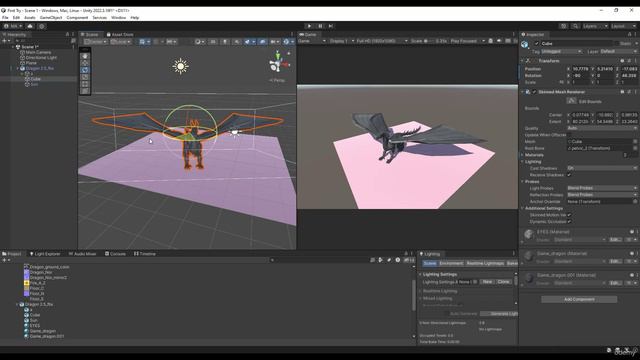The width and height of the screenshot is (640, 360).
Task: Open Reflection Probes dropdown
Action: [x=602, y=195]
